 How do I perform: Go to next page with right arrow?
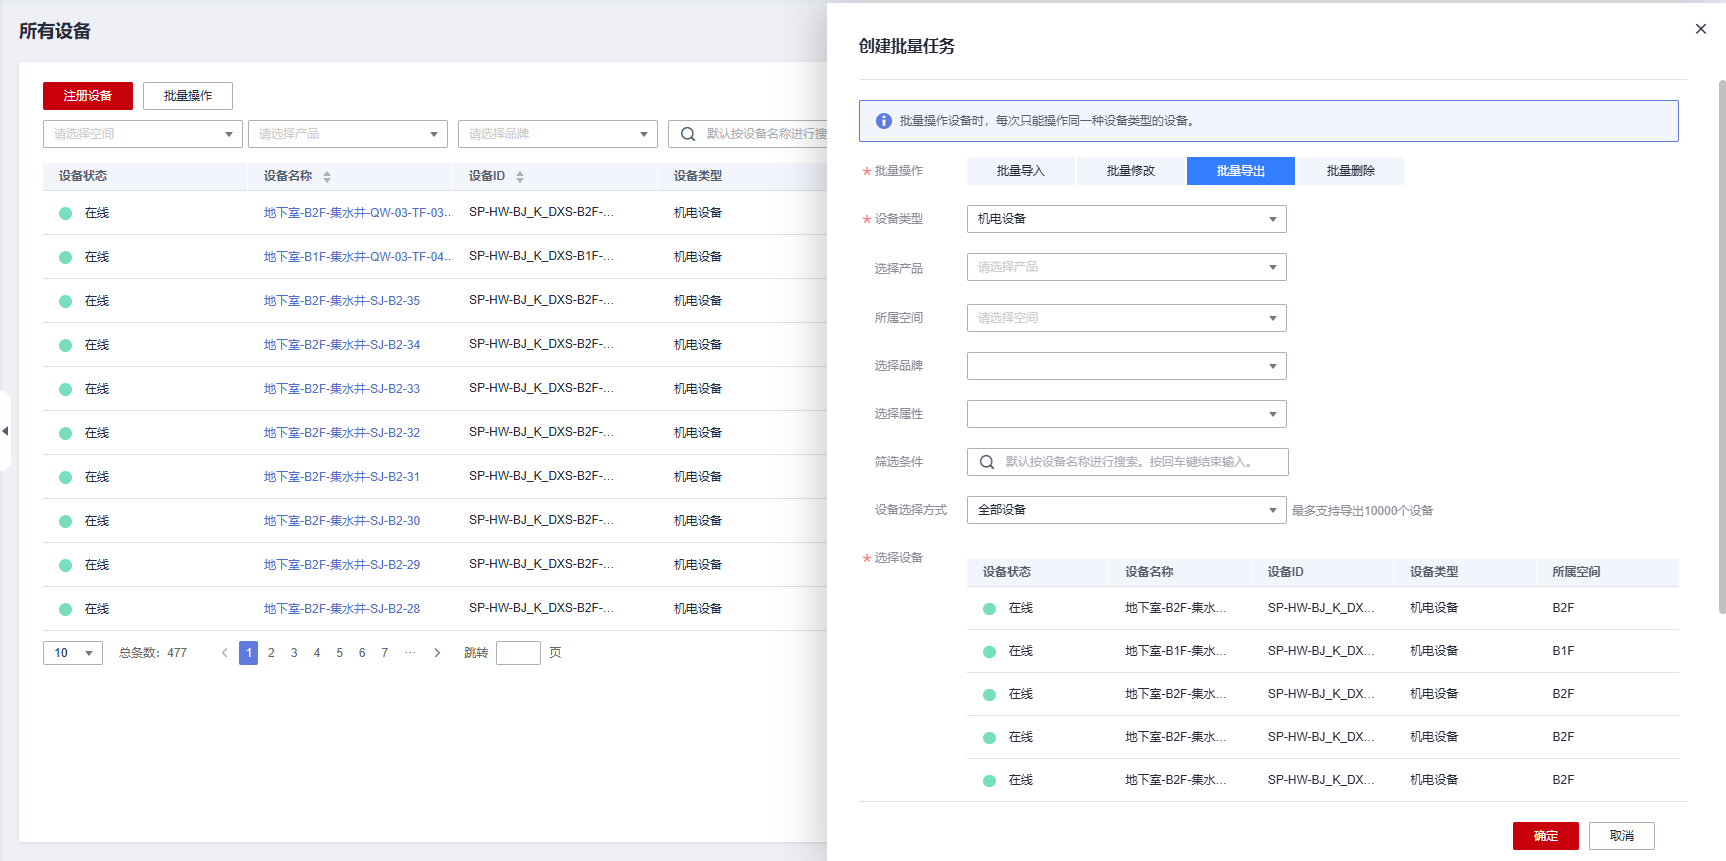(437, 653)
